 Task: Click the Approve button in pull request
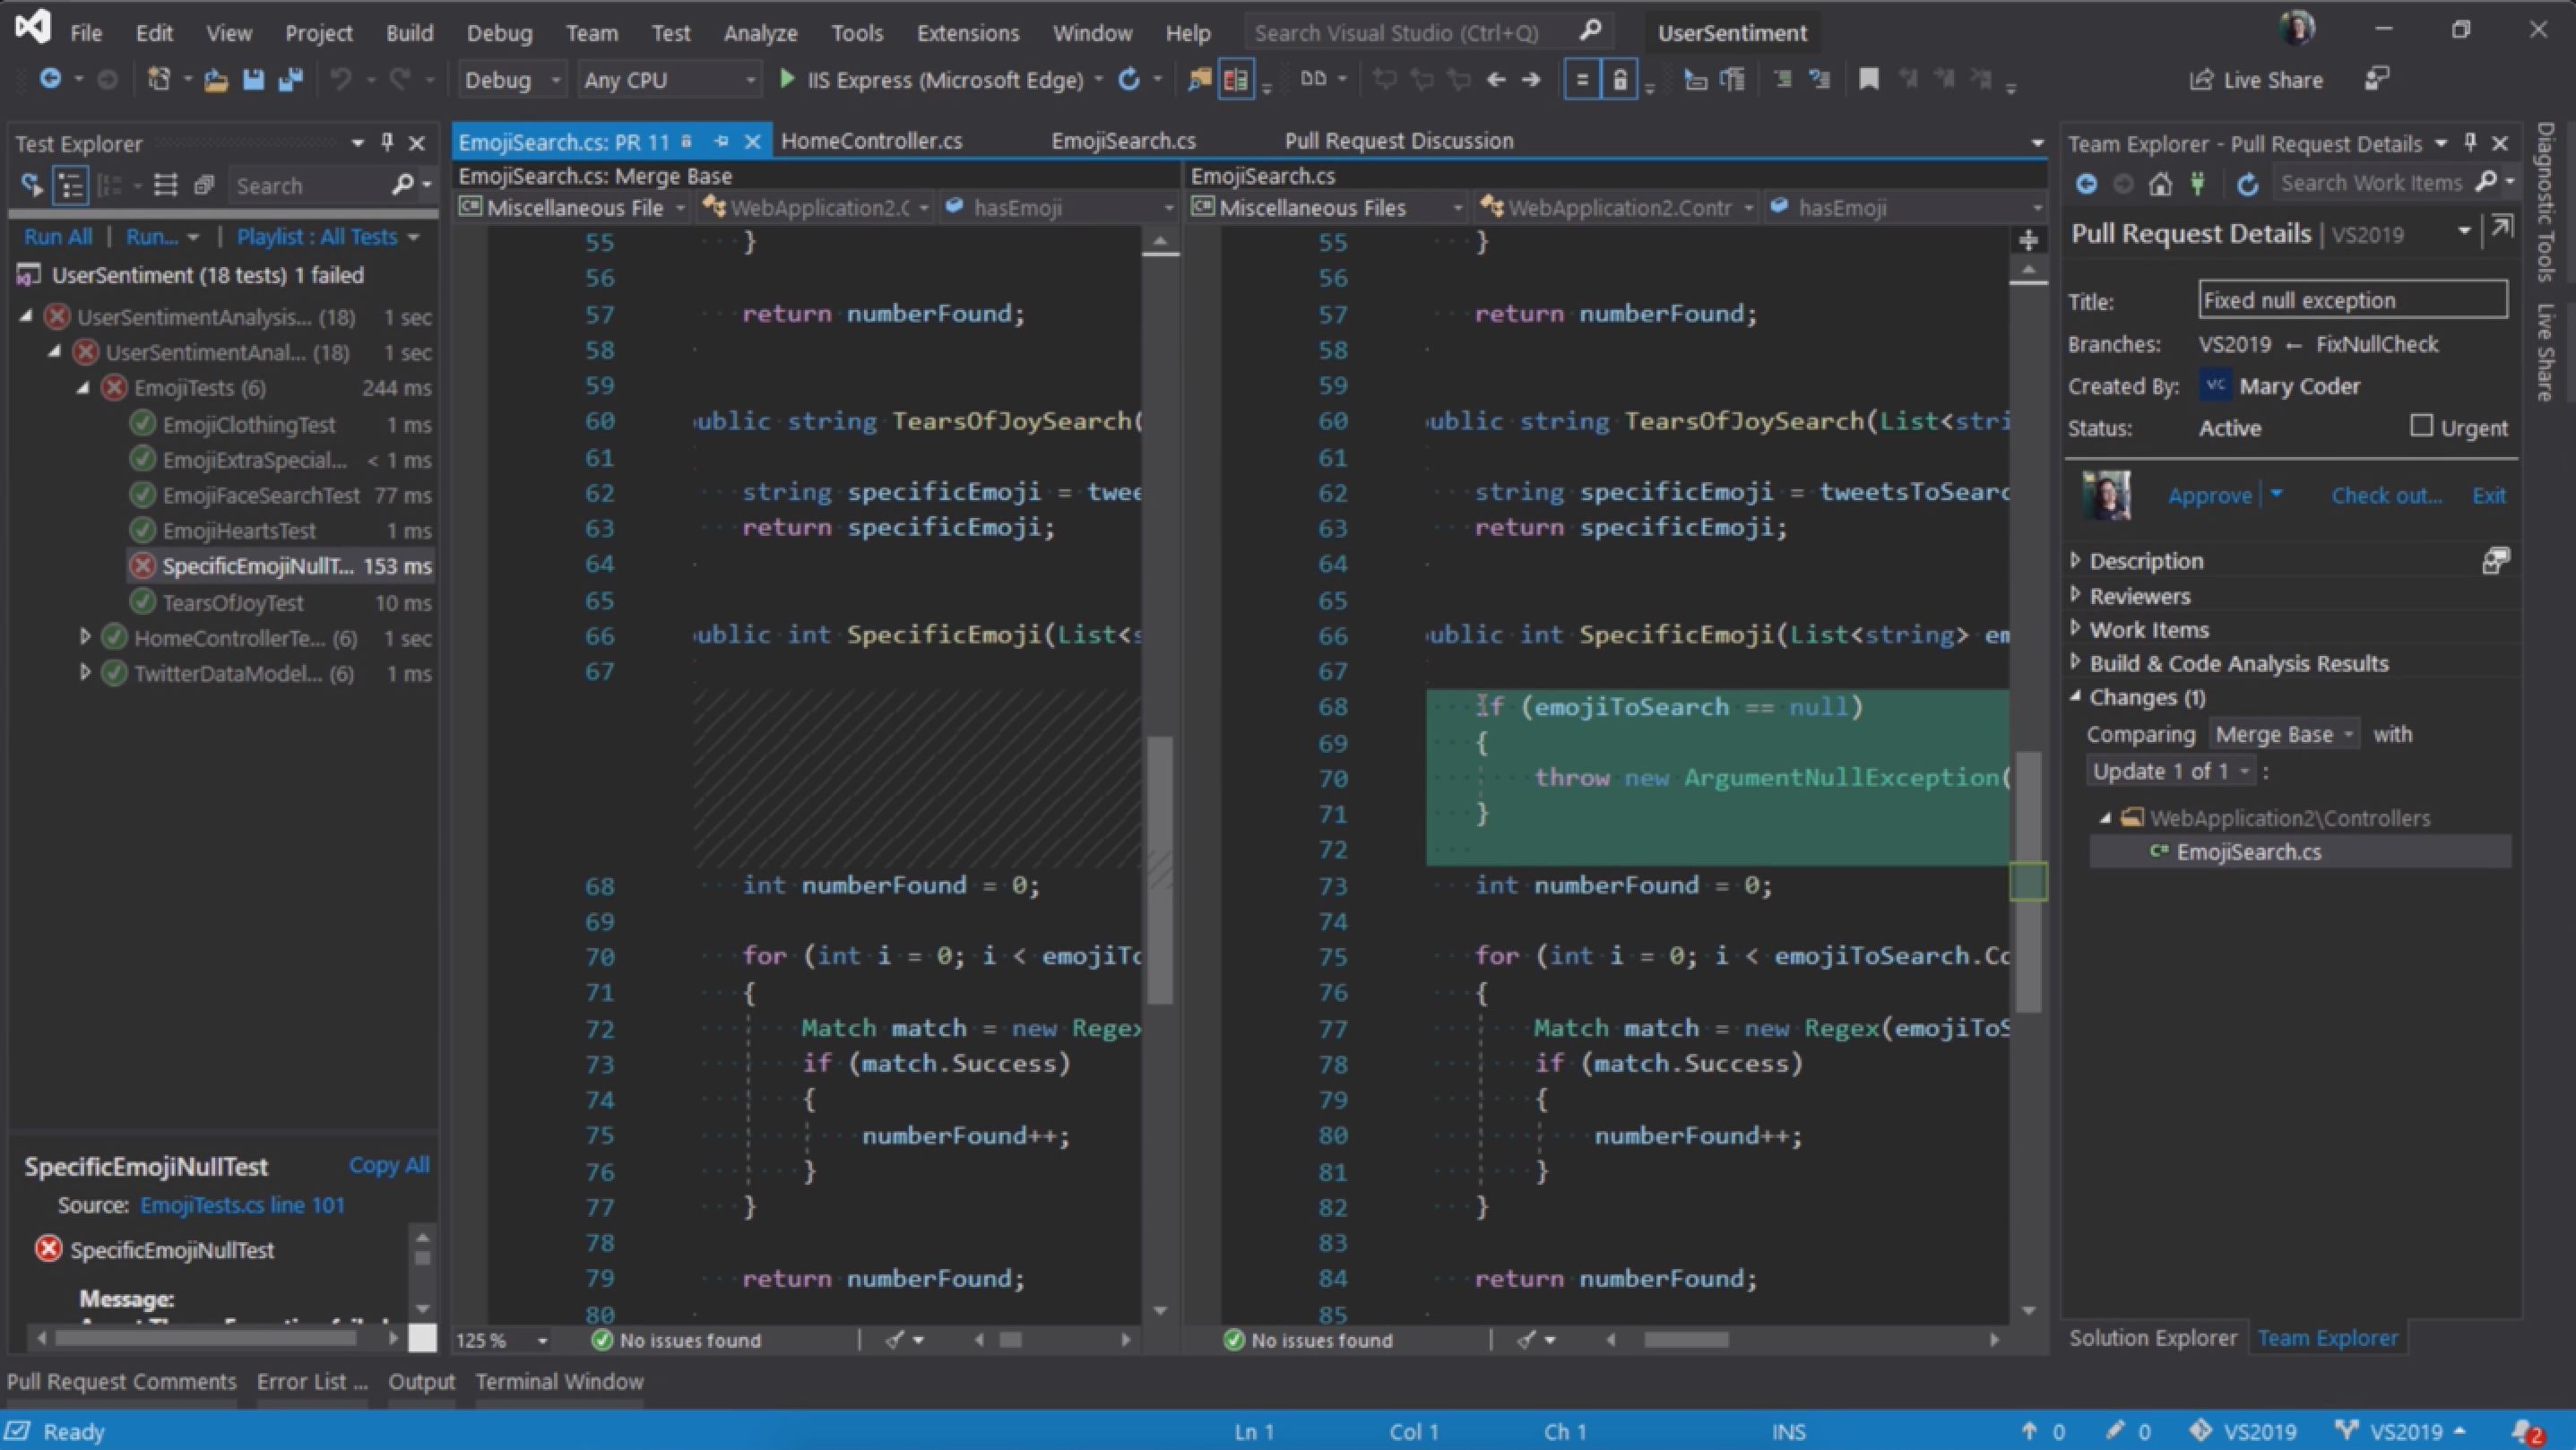coord(2208,494)
